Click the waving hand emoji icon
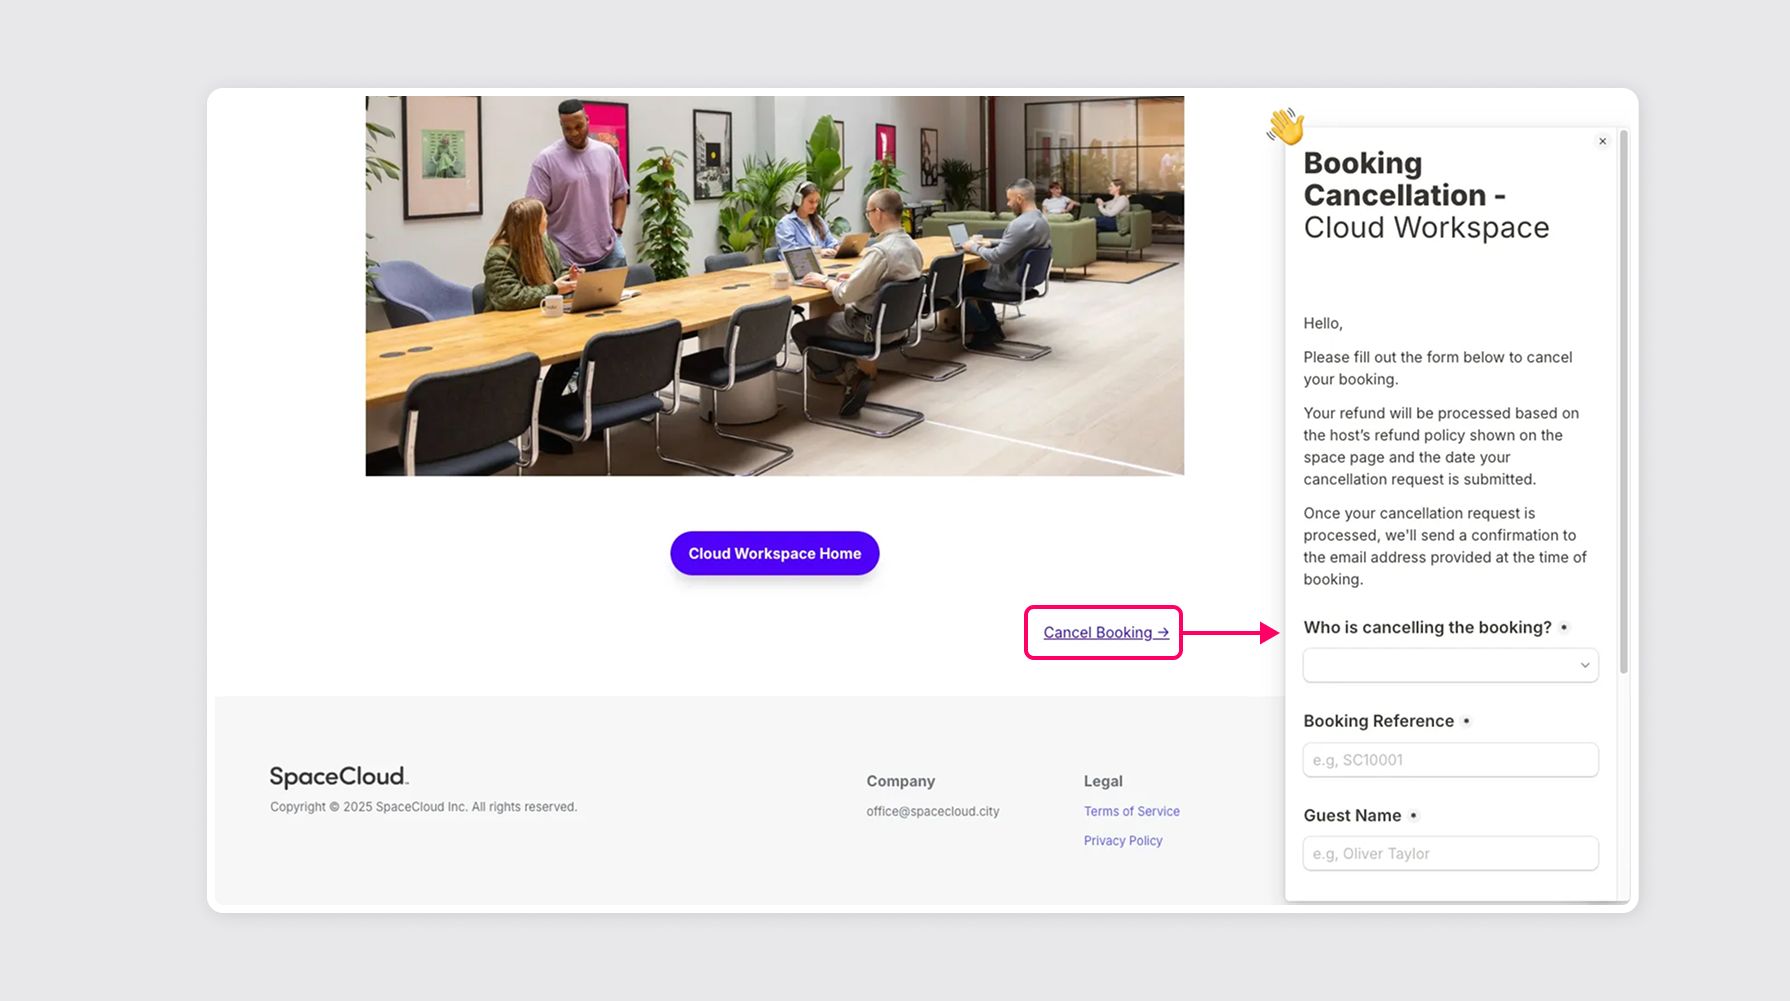Viewport: 1790px width, 1001px height. pyautogui.click(x=1286, y=127)
